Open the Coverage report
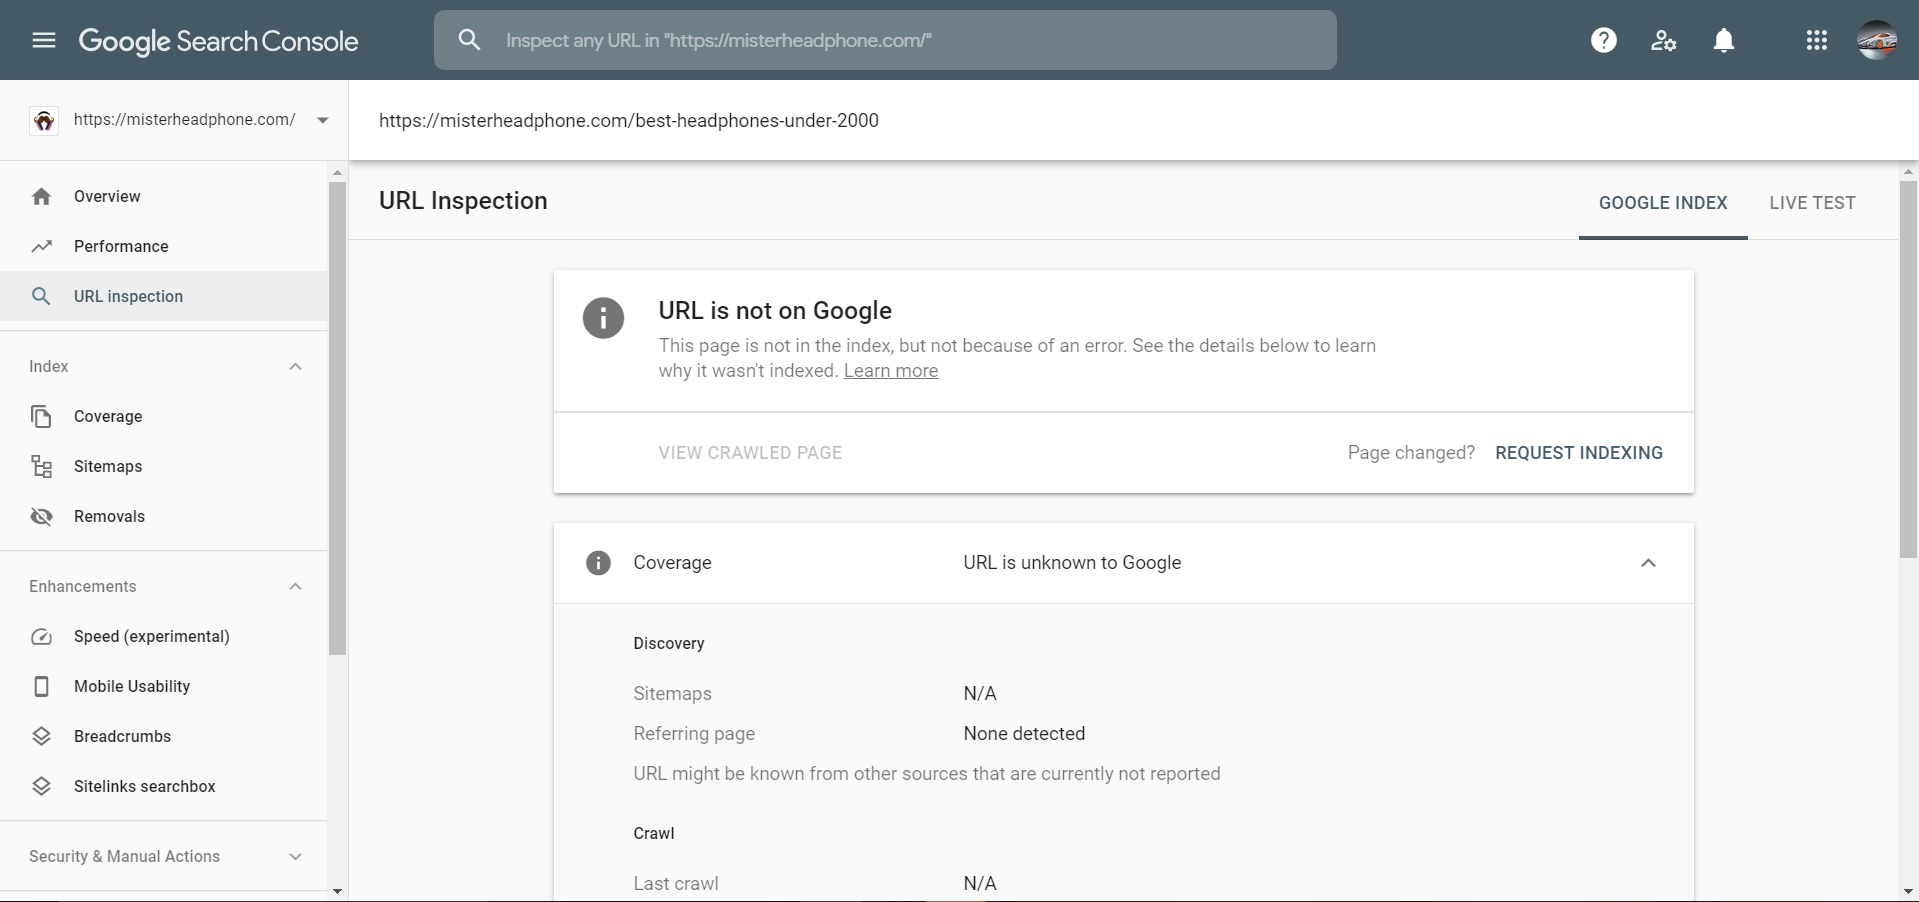 point(164,416)
